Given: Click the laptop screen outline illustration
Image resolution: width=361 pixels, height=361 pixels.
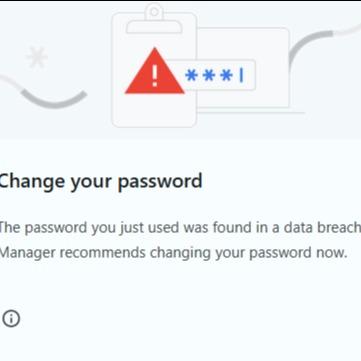Looking at the screenshot, I should (243, 68).
